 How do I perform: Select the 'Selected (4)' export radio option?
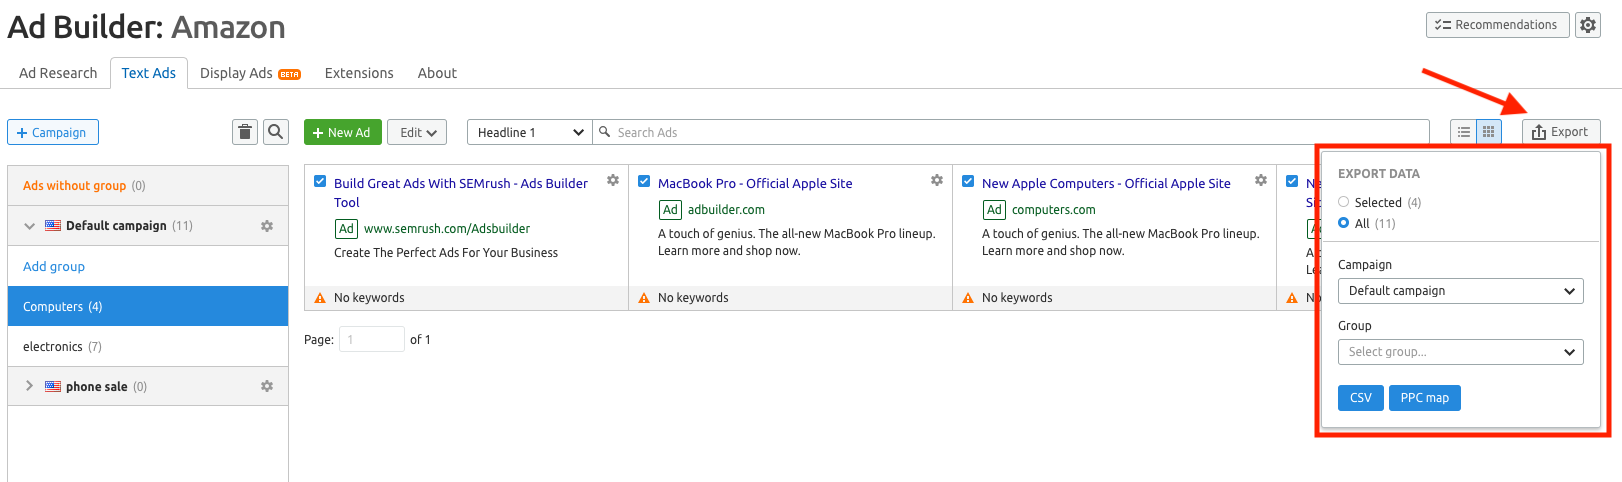point(1344,202)
